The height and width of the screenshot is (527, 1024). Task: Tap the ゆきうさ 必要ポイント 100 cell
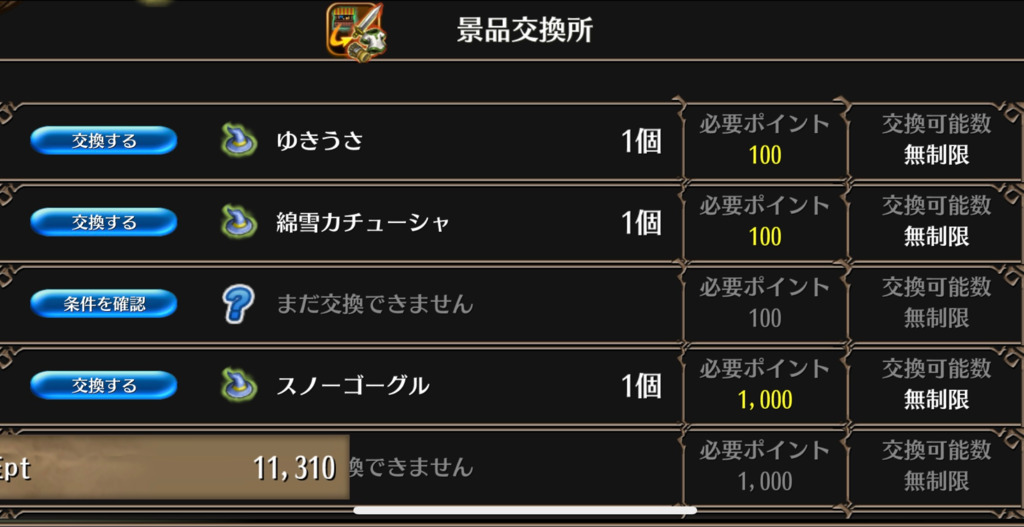pos(765,140)
